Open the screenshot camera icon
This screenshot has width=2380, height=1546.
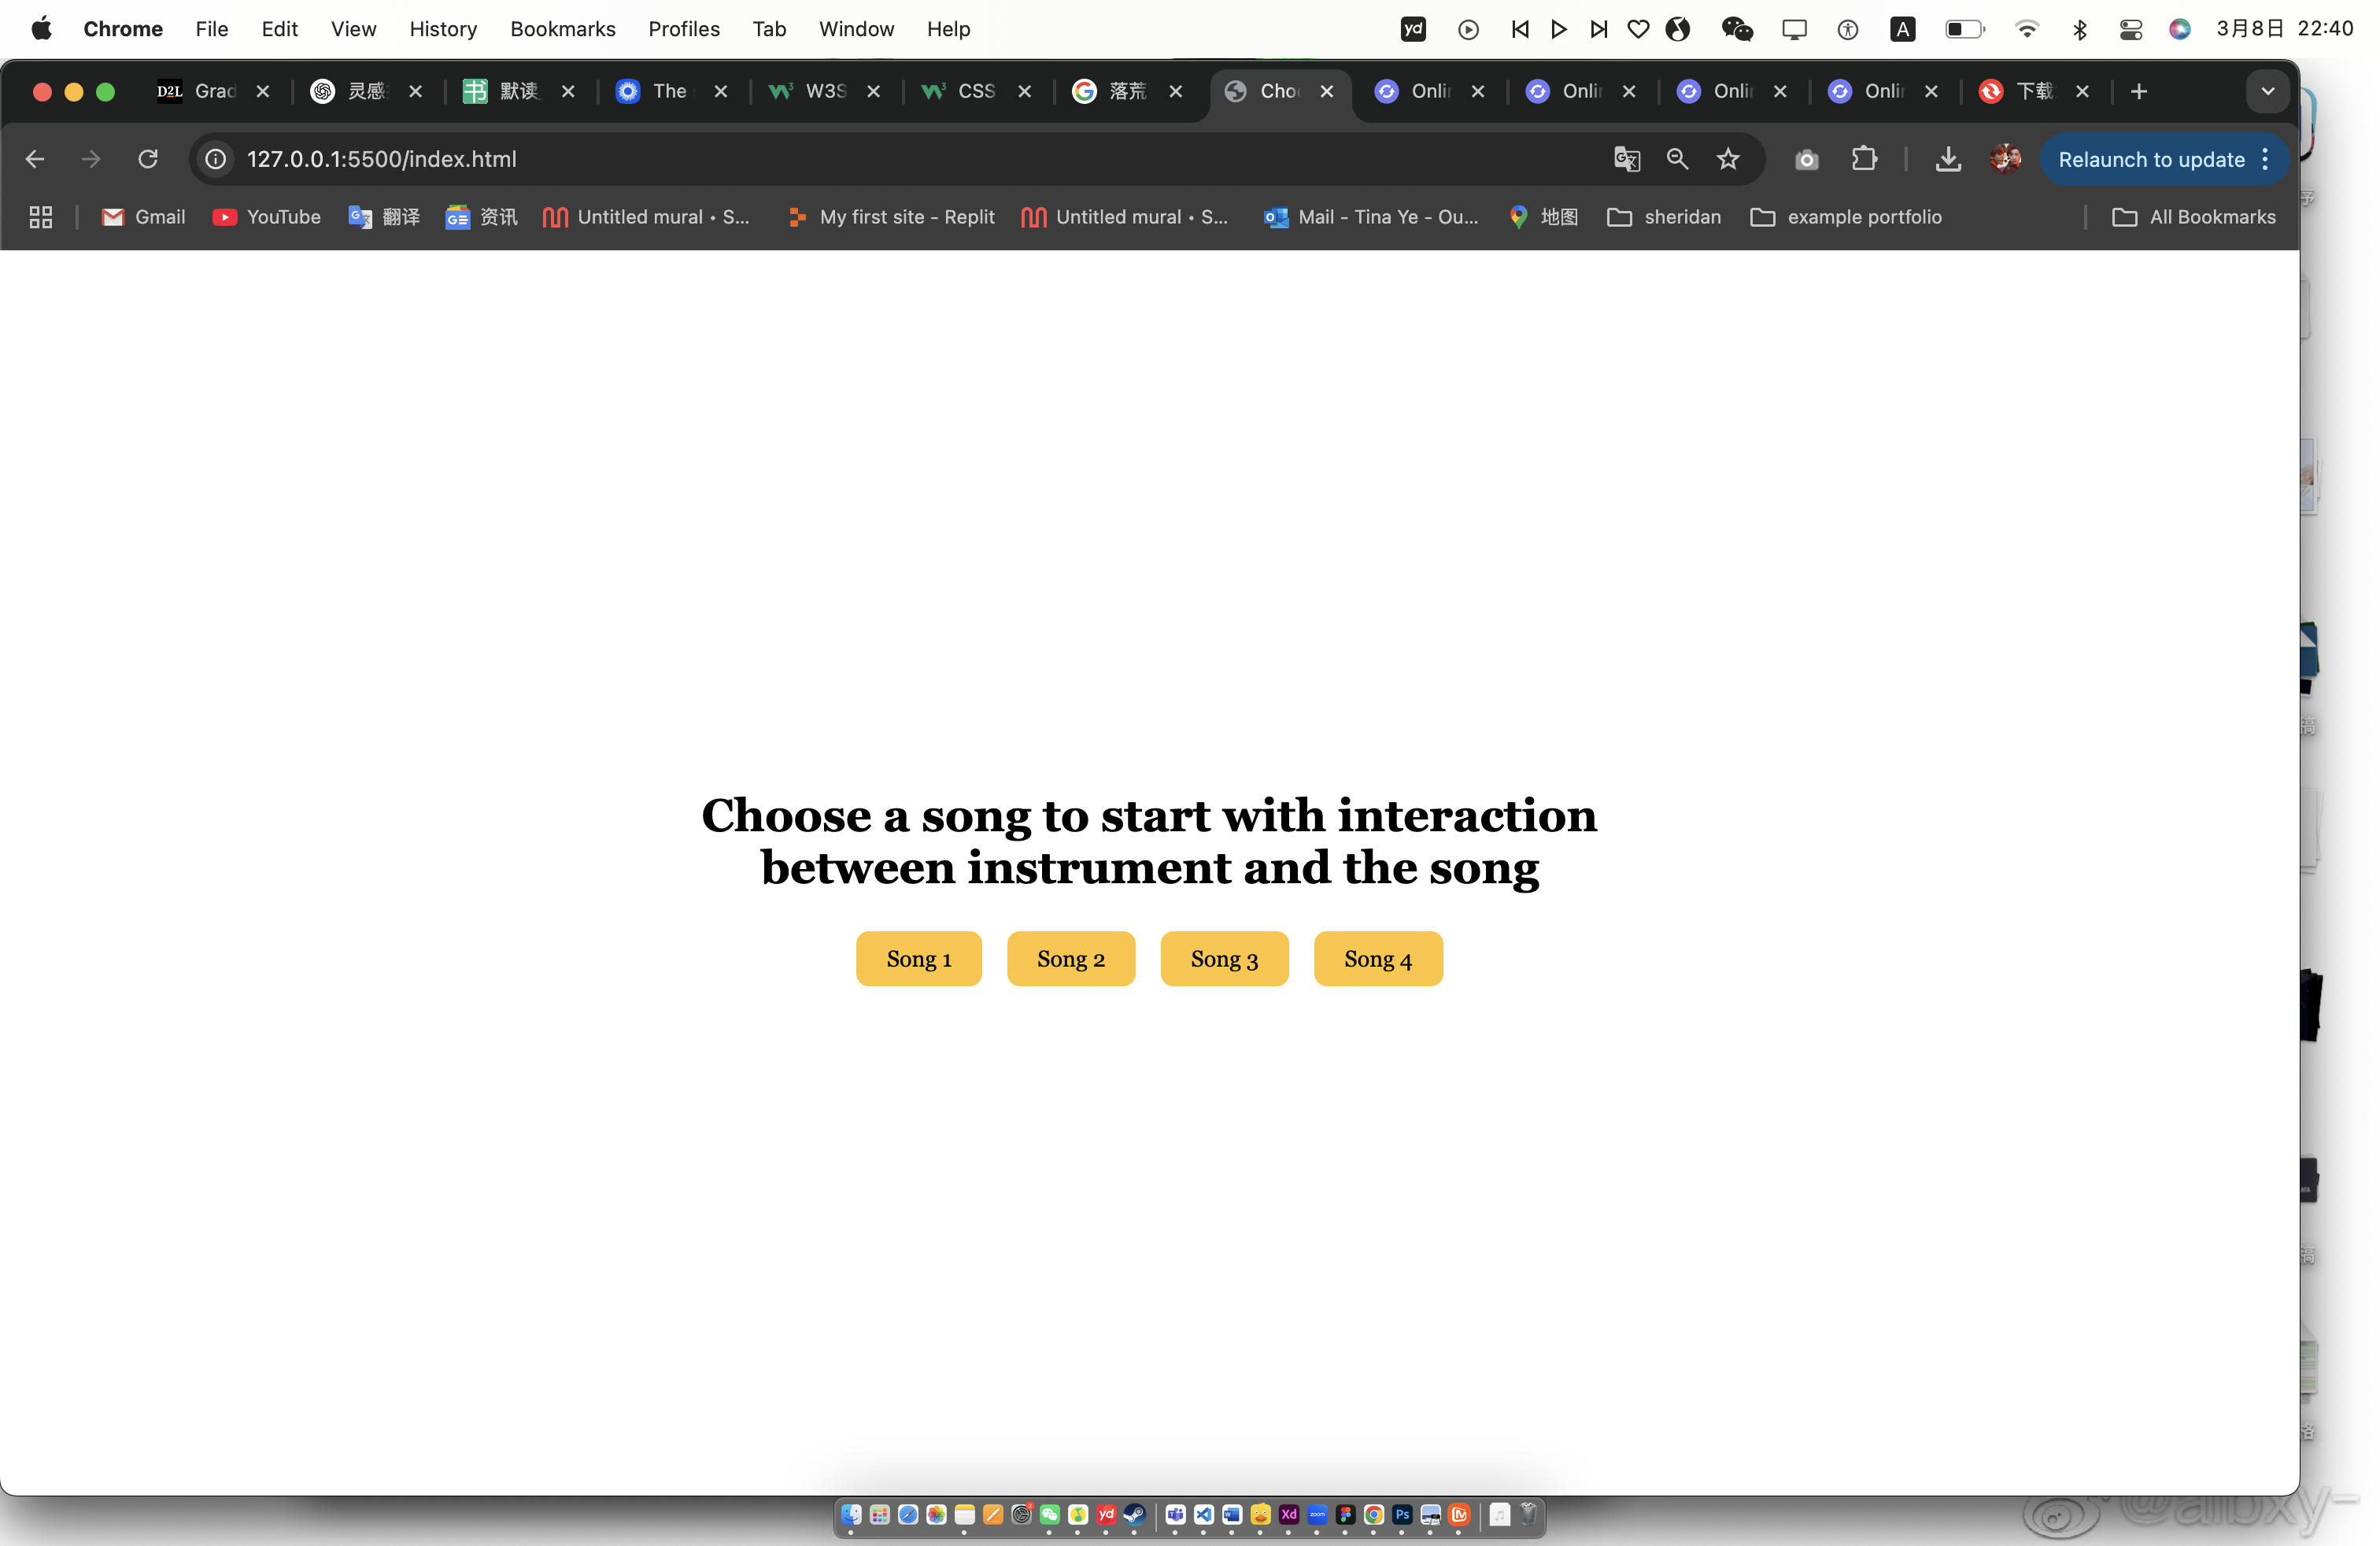[1806, 159]
